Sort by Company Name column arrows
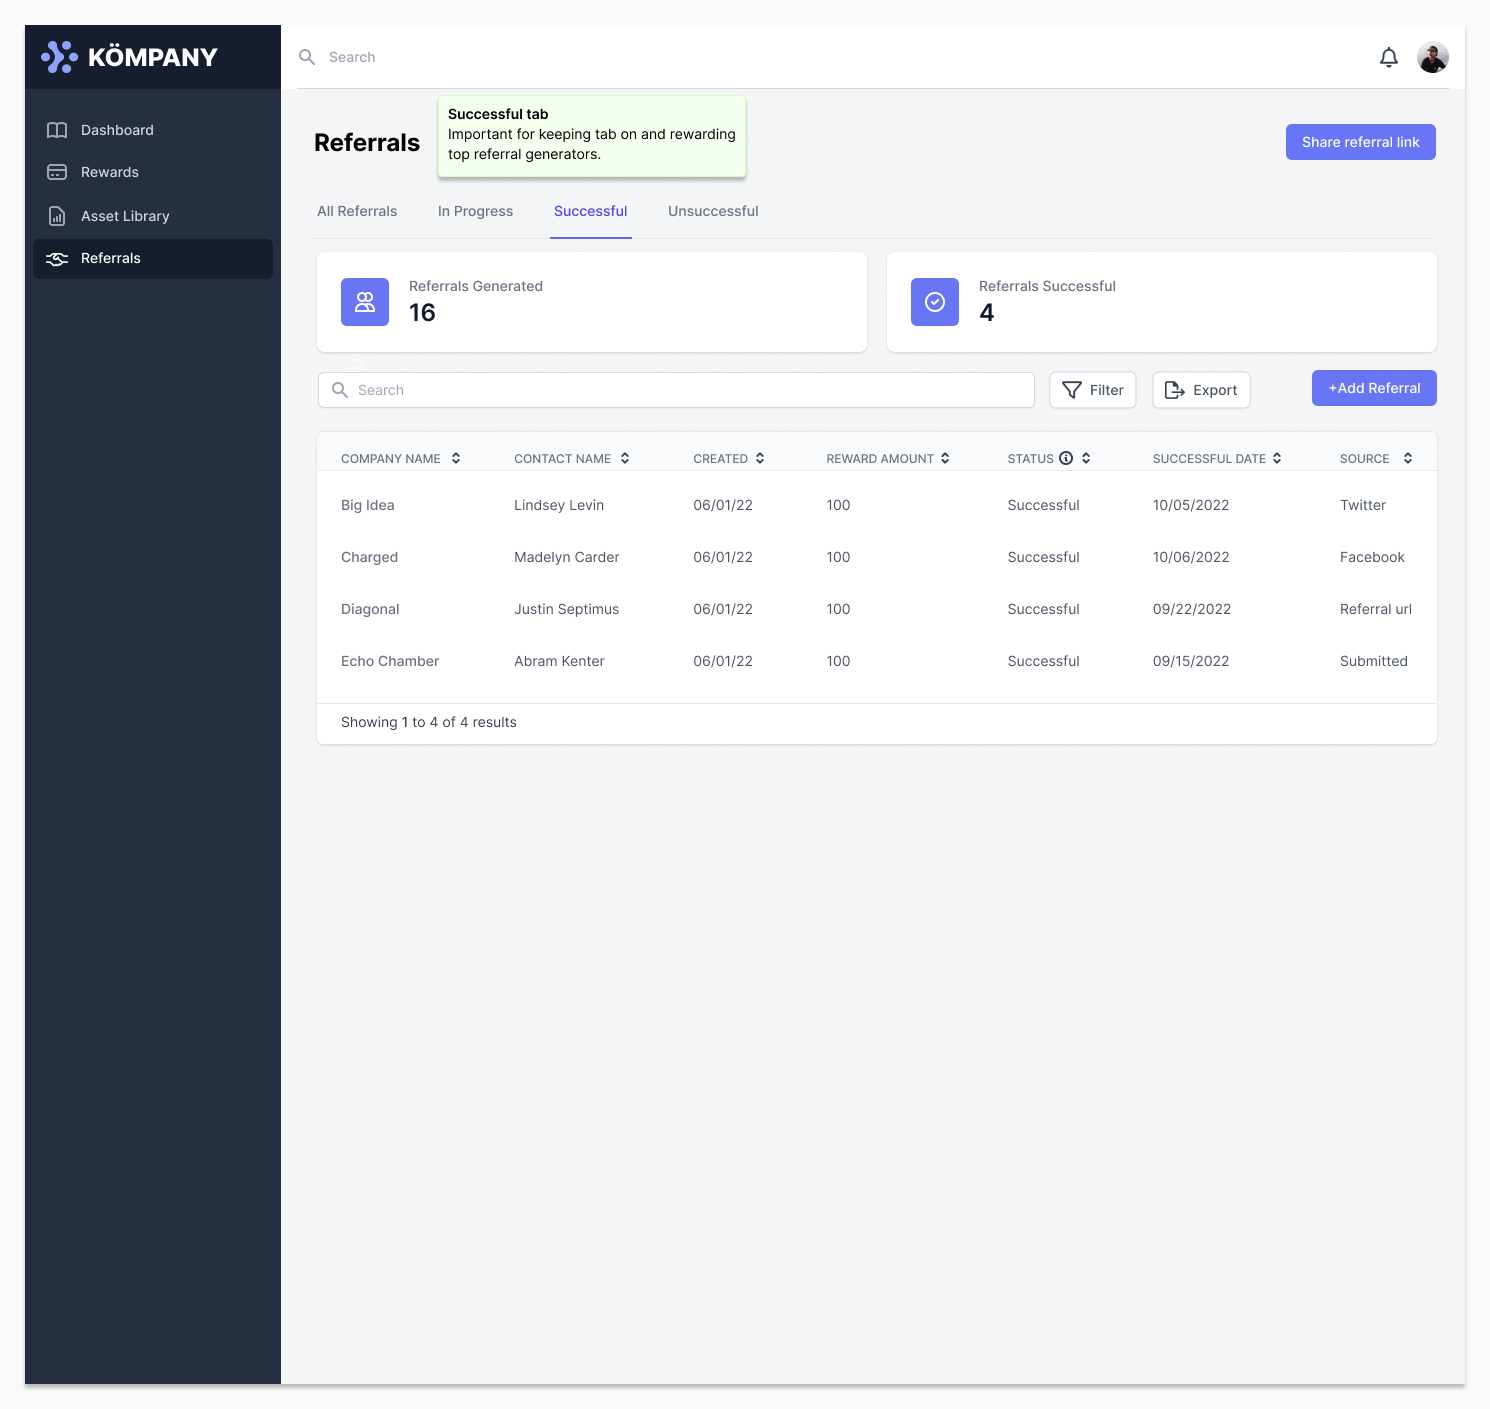This screenshot has width=1490, height=1409. (456, 458)
